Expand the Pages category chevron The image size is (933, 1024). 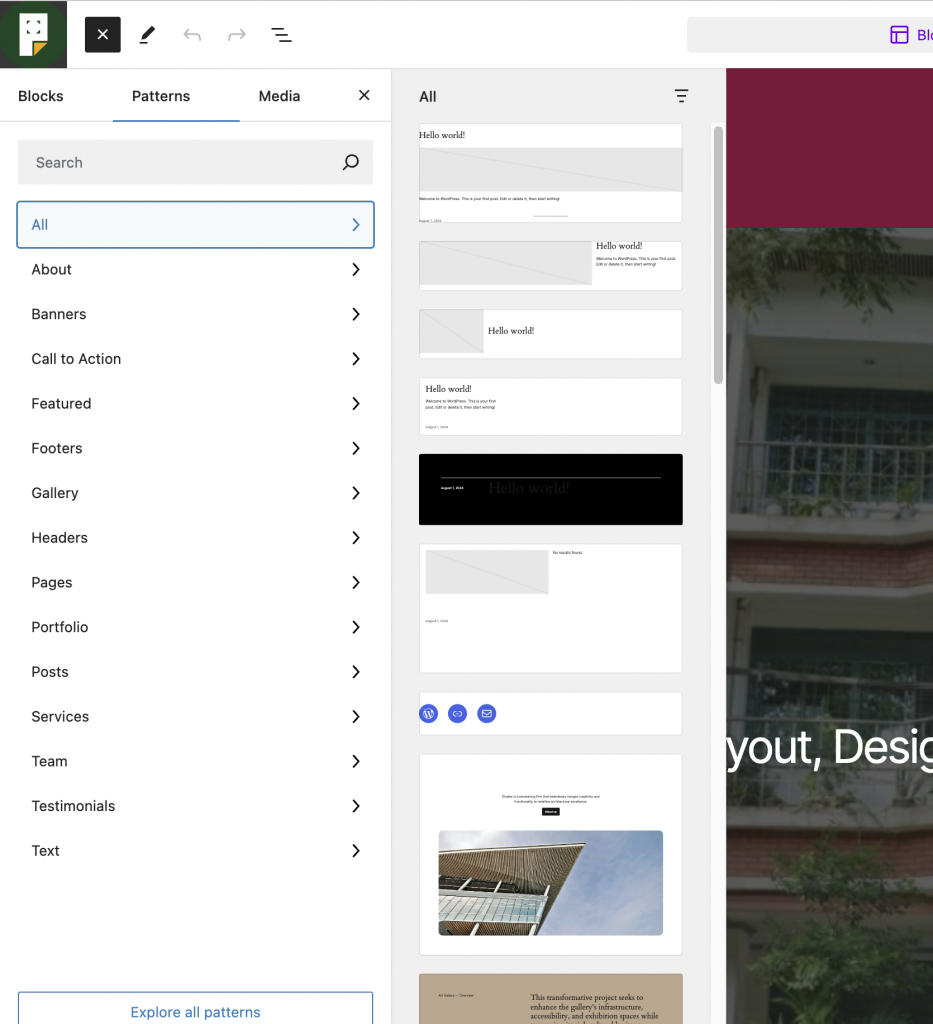coord(356,583)
